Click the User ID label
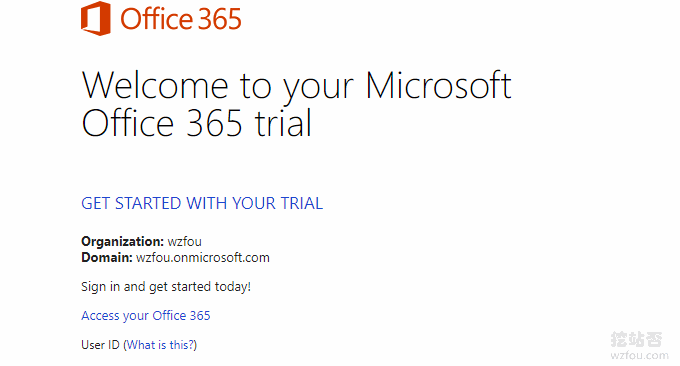Viewport: 680px width, 366px height. [100, 345]
